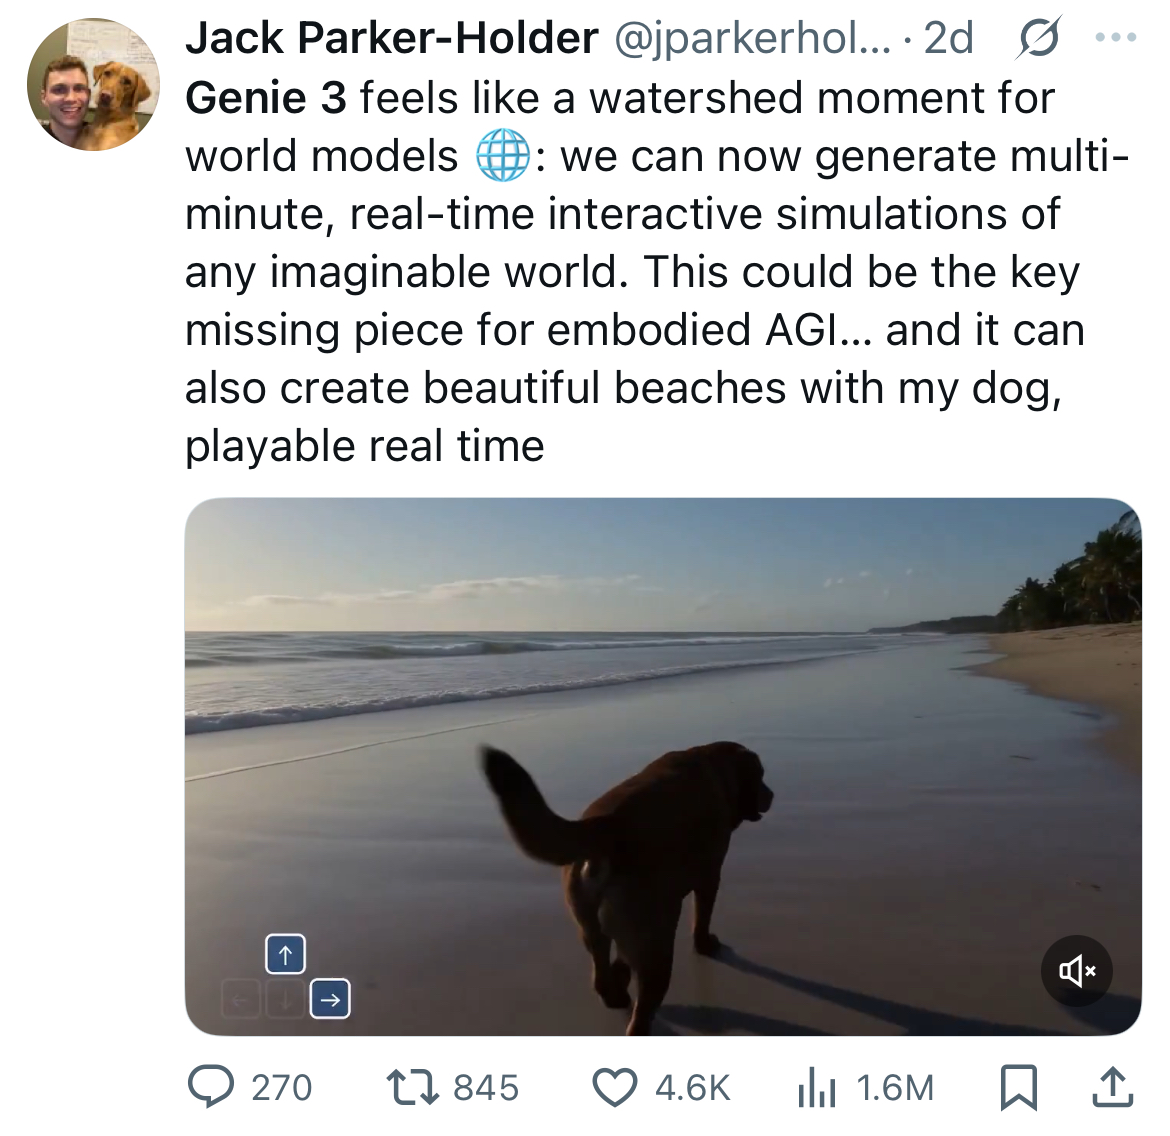Click the 2d timestamp

[947, 39]
